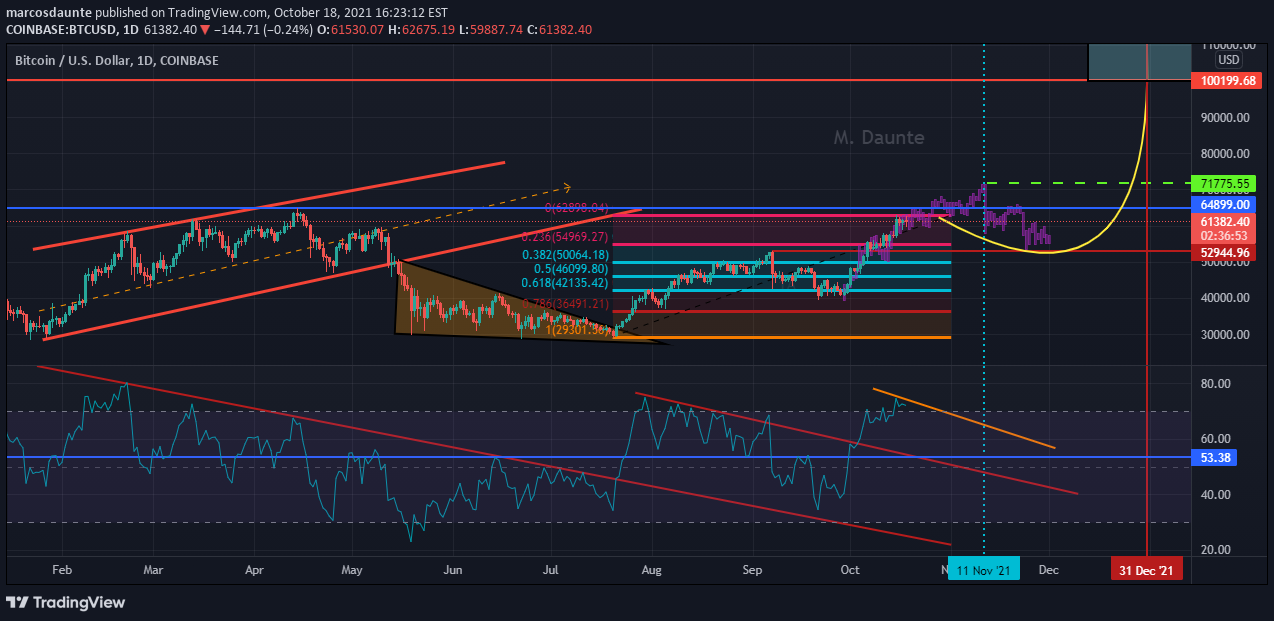Image resolution: width=1274 pixels, height=621 pixels.
Task: Click the USD currency label on price axis
Action: [x=1229, y=60]
